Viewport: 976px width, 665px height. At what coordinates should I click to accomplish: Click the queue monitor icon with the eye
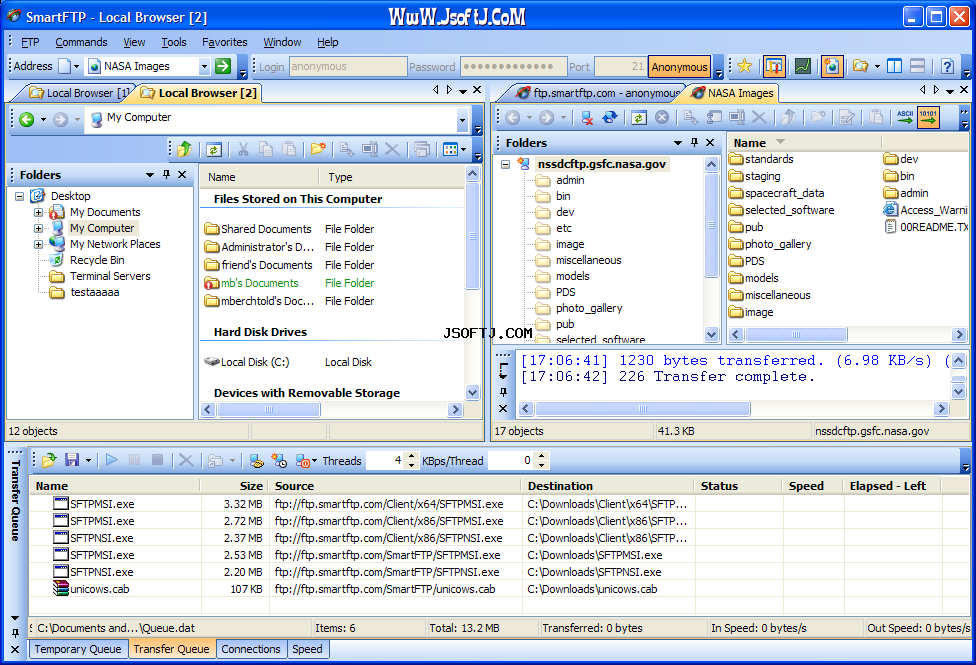click(x=256, y=460)
